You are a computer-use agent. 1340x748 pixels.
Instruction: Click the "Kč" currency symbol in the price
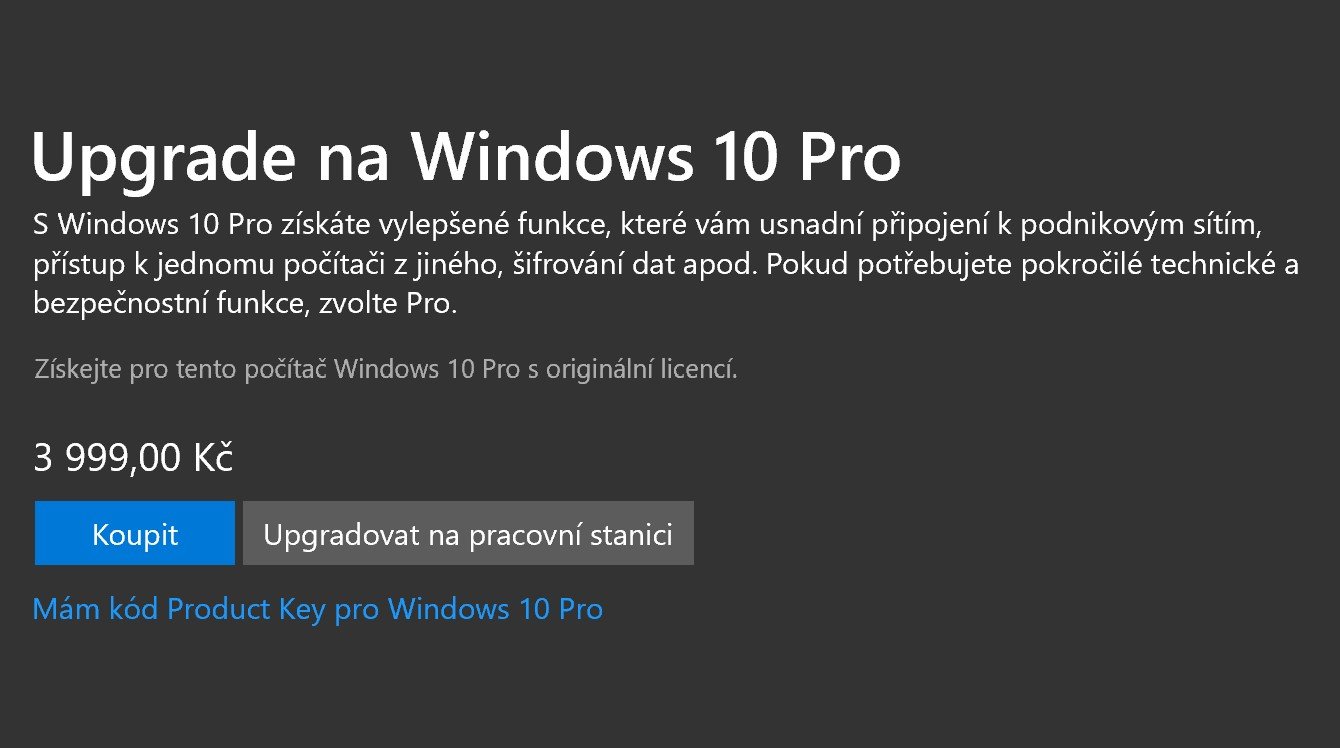click(x=212, y=458)
